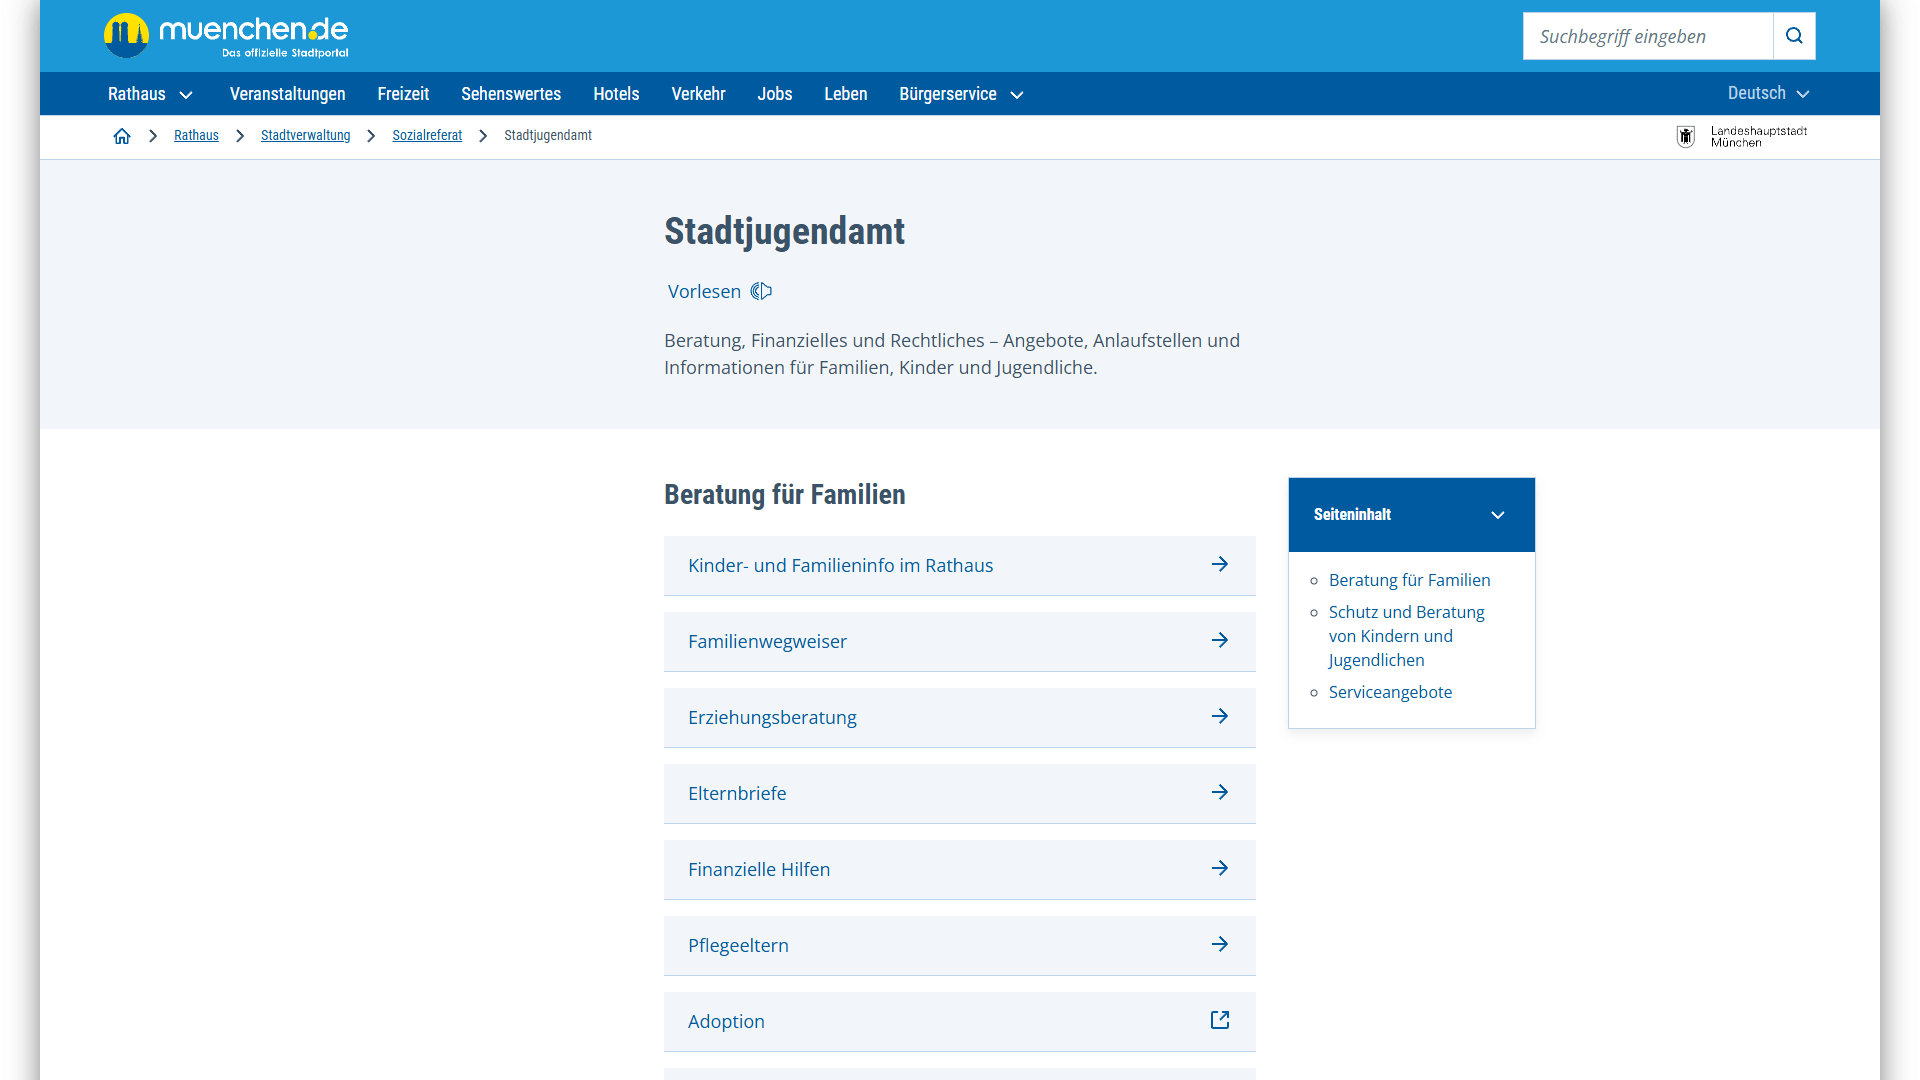The width and height of the screenshot is (1920, 1080).
Task: Click arrow icon on Elternbriefe row
Action: 1219,793
